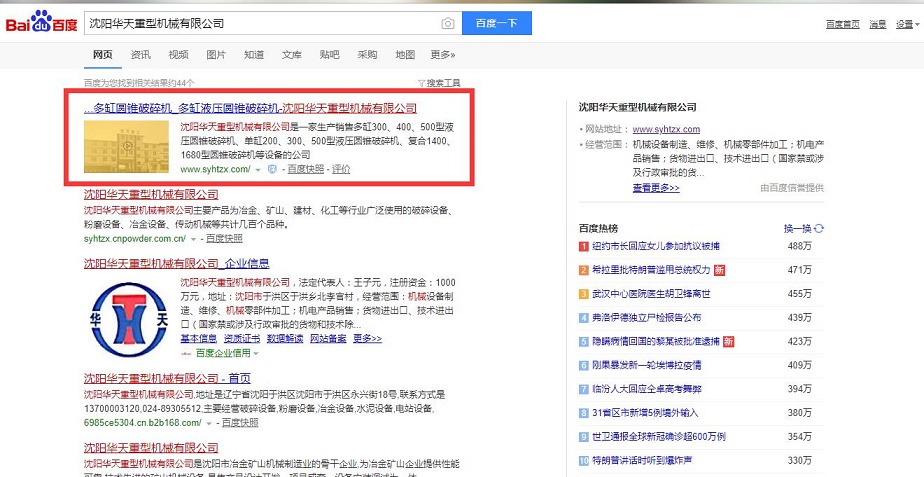Open 百度快照 for cnpowder result
Image resolution: width=924 pixels, height=477 pixels.
[224, 238]
